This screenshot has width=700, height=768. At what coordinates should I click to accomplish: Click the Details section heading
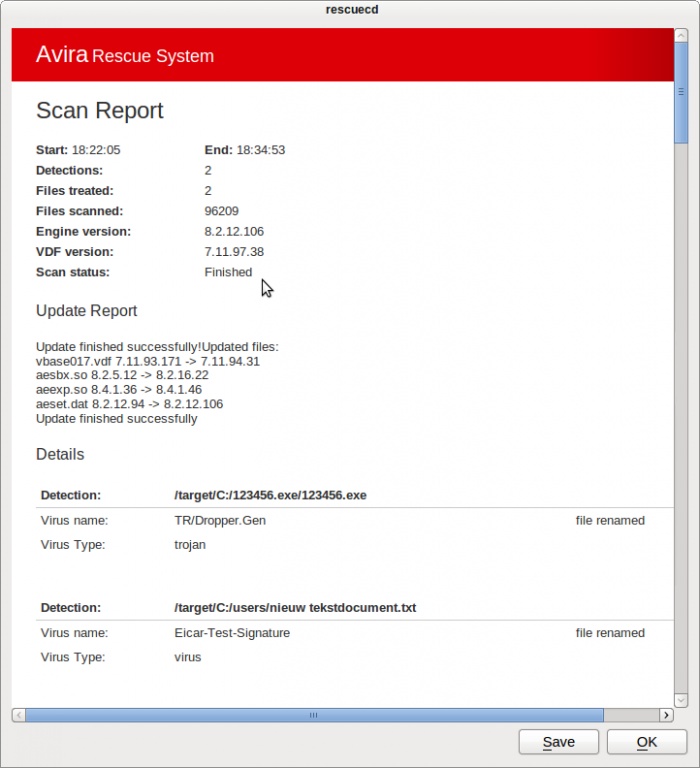click(60, 454)
